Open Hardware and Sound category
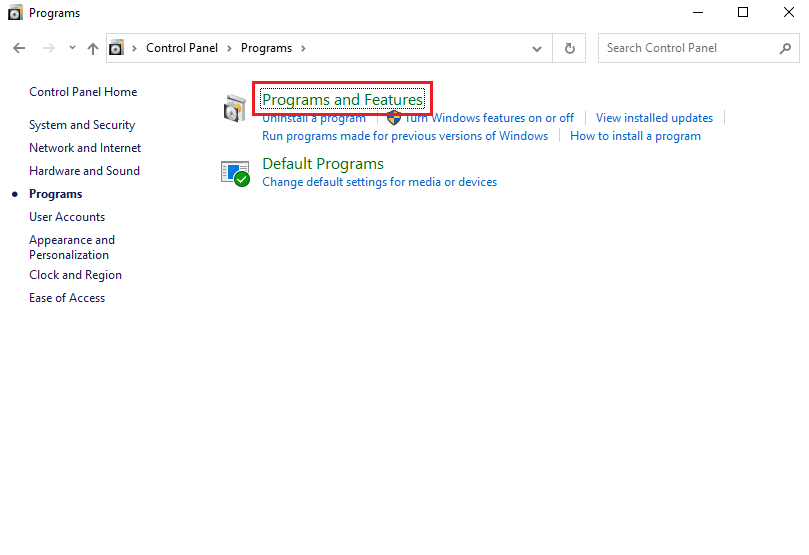Screen dimensions: 809x555 85,171
